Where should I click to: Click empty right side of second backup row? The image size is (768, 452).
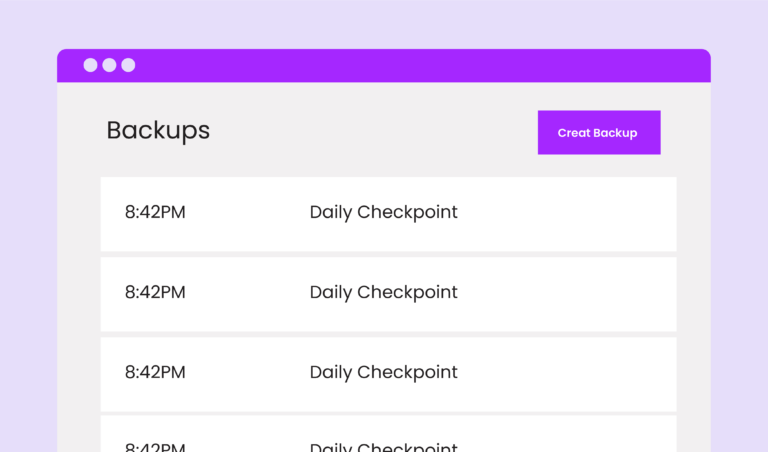point(568,294)
